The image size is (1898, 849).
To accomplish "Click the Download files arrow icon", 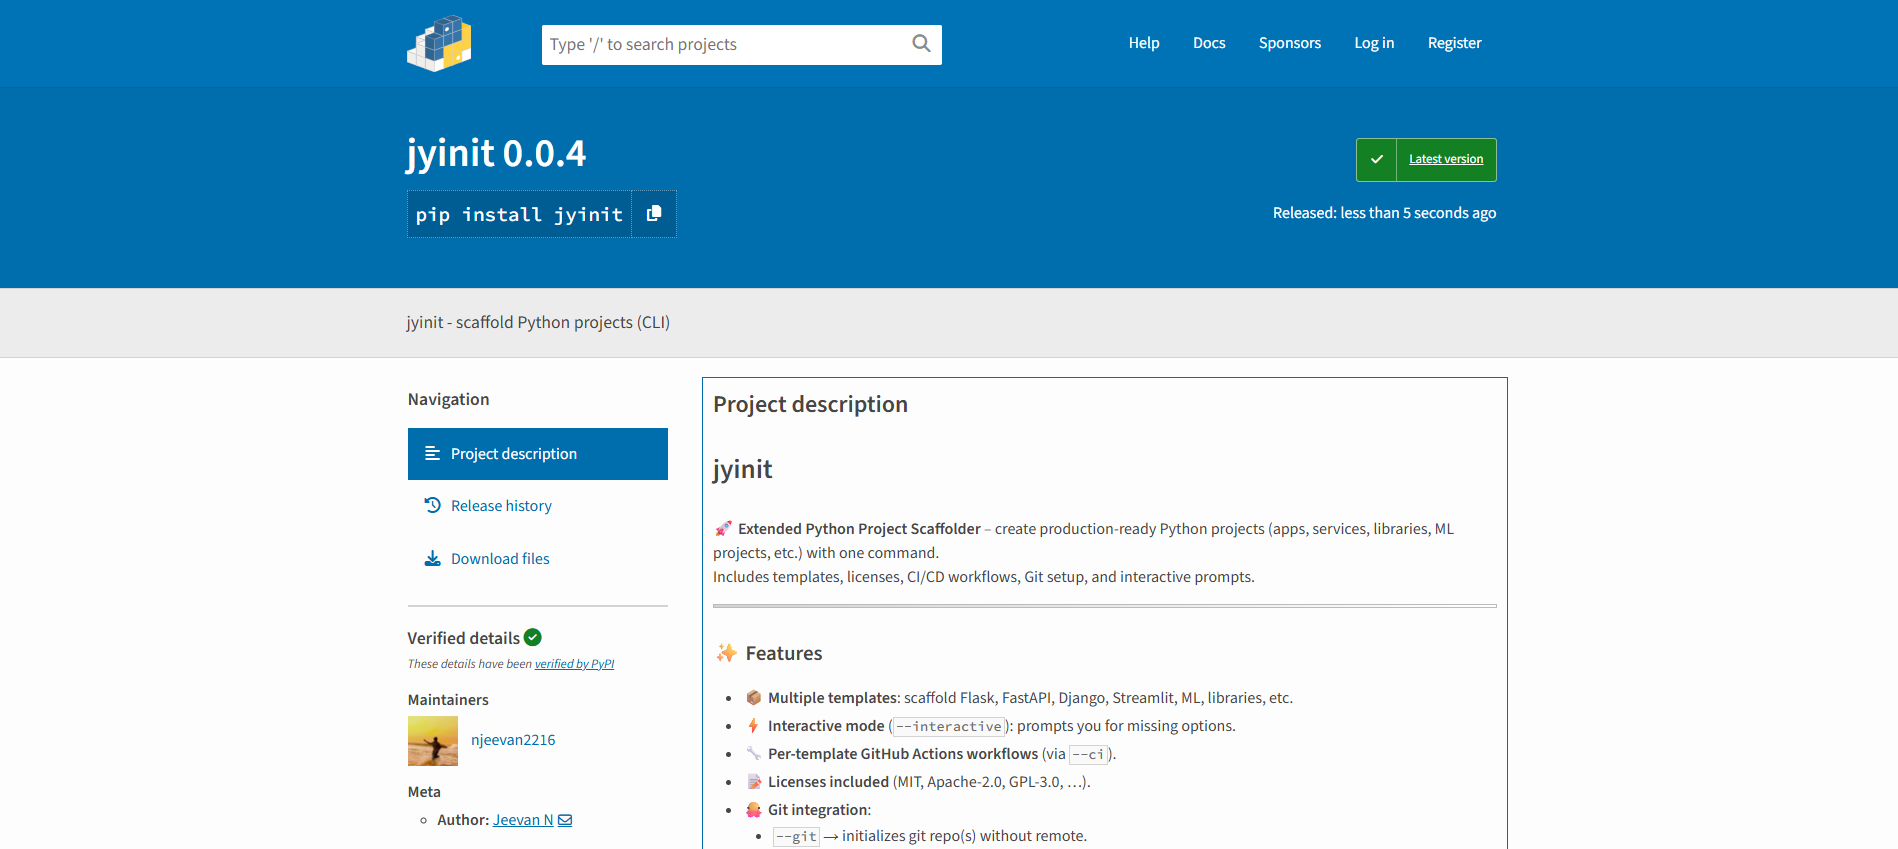I will pos(432,559).
